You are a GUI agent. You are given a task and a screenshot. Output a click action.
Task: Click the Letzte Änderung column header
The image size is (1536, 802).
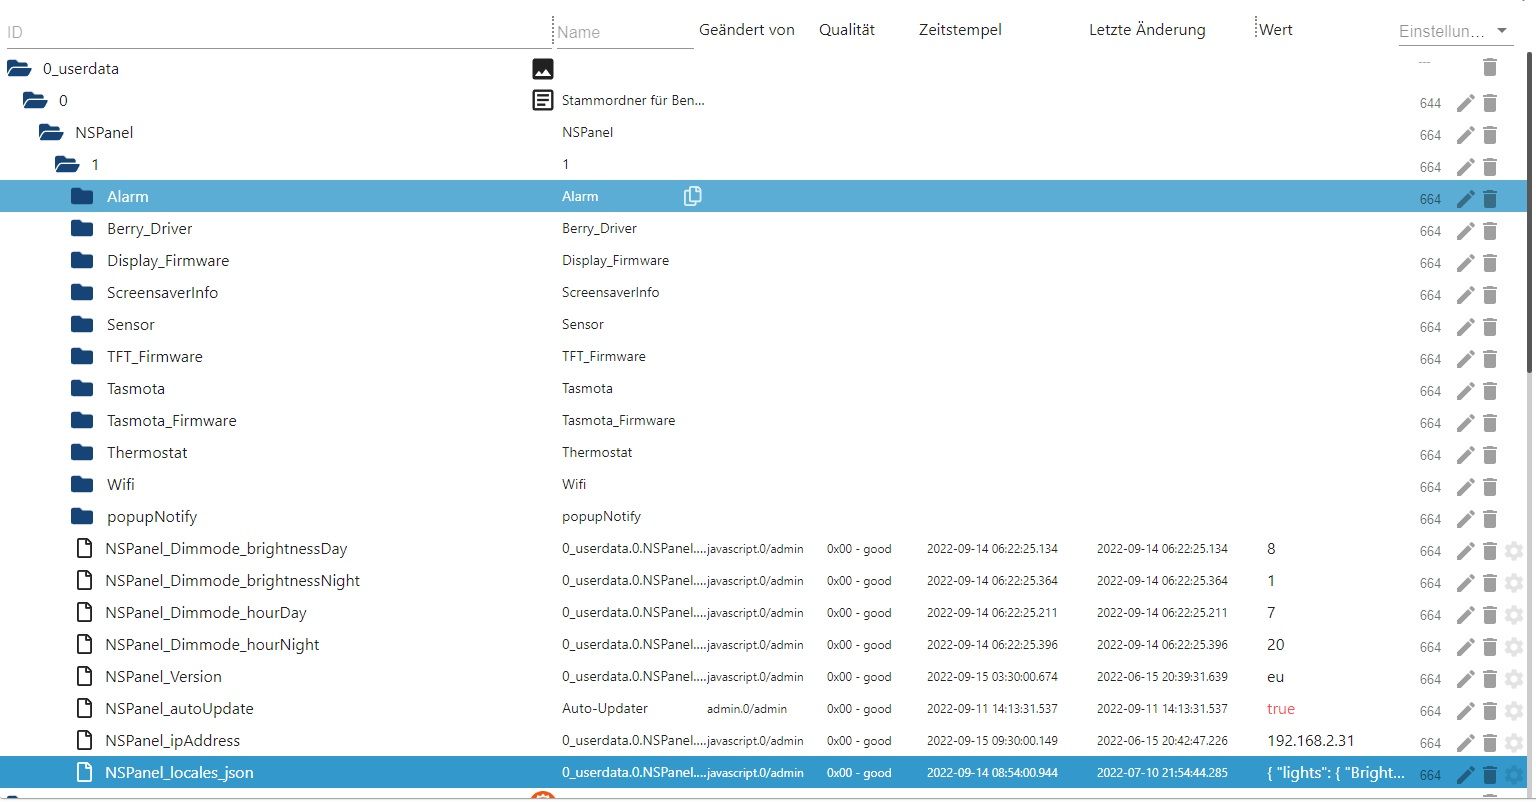[x=1147, y=30]
